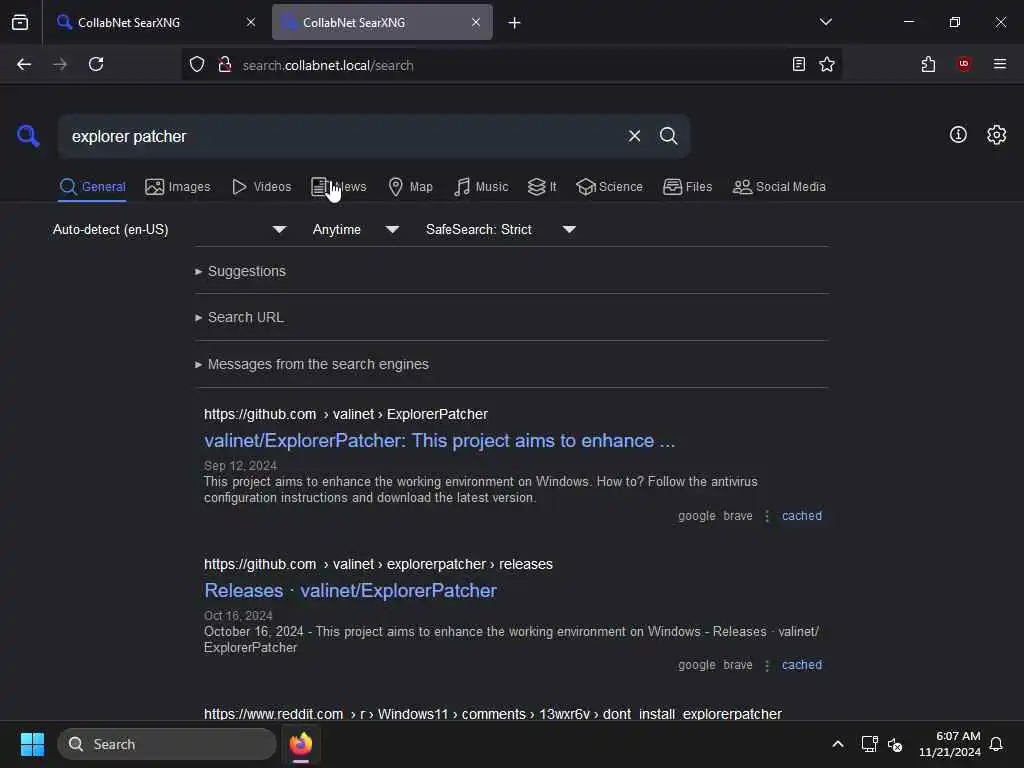
Task: Select the General search category
Action: pyautogui.click(x=92, y=187)
